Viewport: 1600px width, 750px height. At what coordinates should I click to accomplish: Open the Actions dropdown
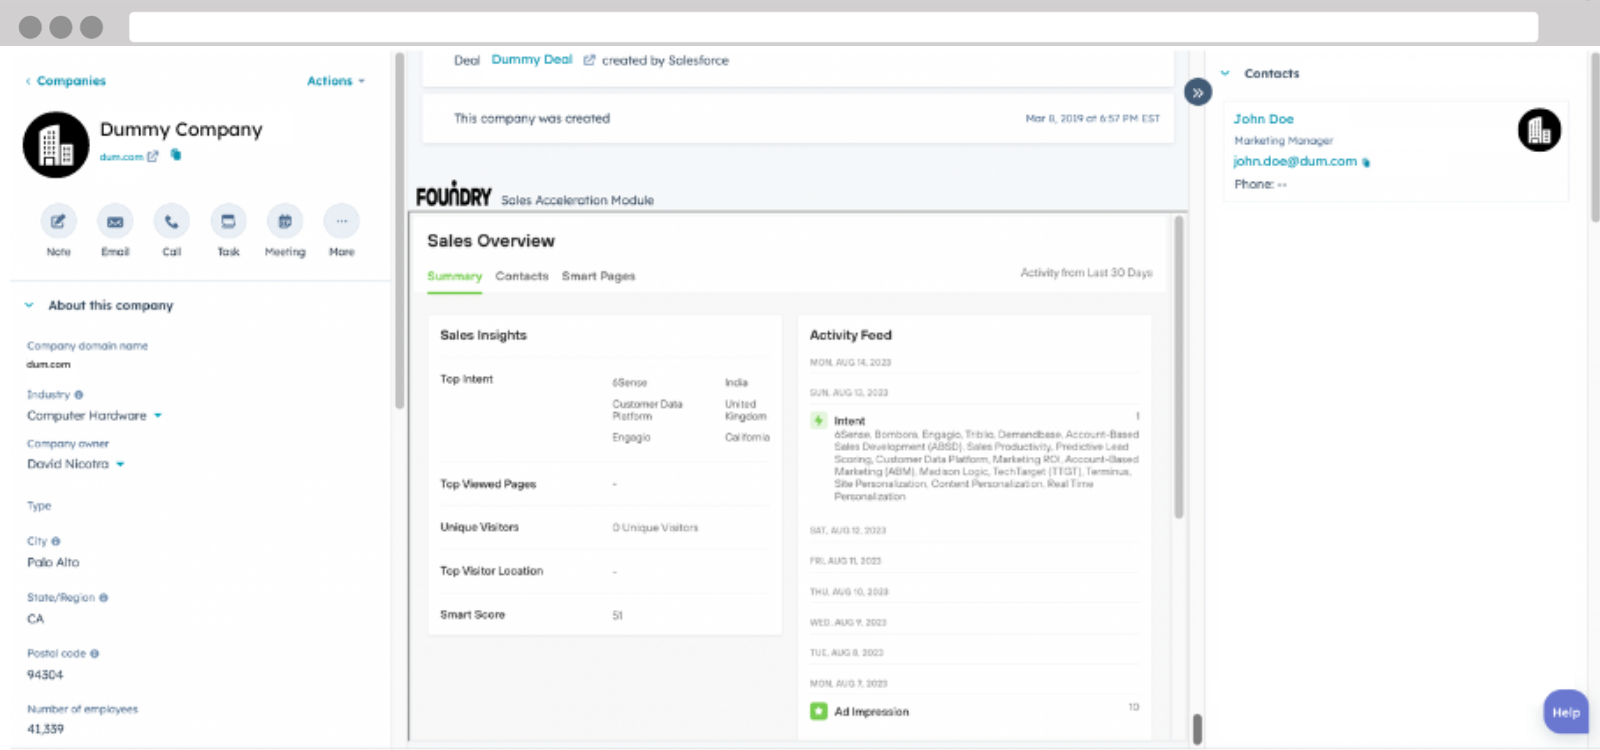336,81
